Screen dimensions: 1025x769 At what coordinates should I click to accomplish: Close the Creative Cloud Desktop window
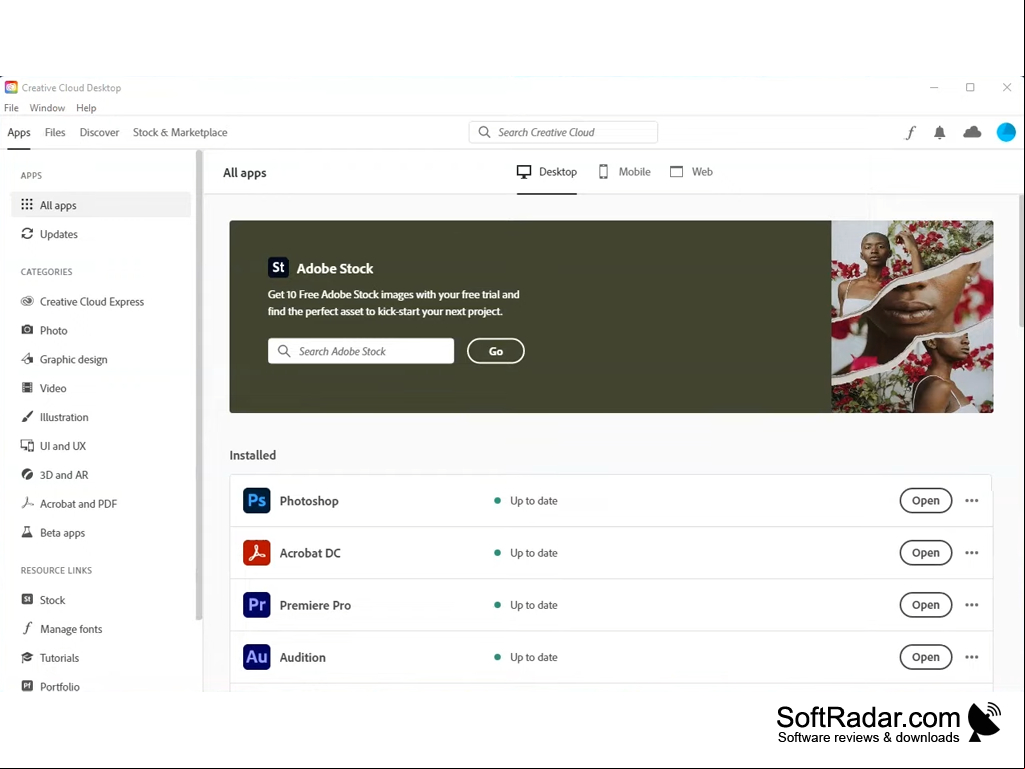tap(1007, 88)
